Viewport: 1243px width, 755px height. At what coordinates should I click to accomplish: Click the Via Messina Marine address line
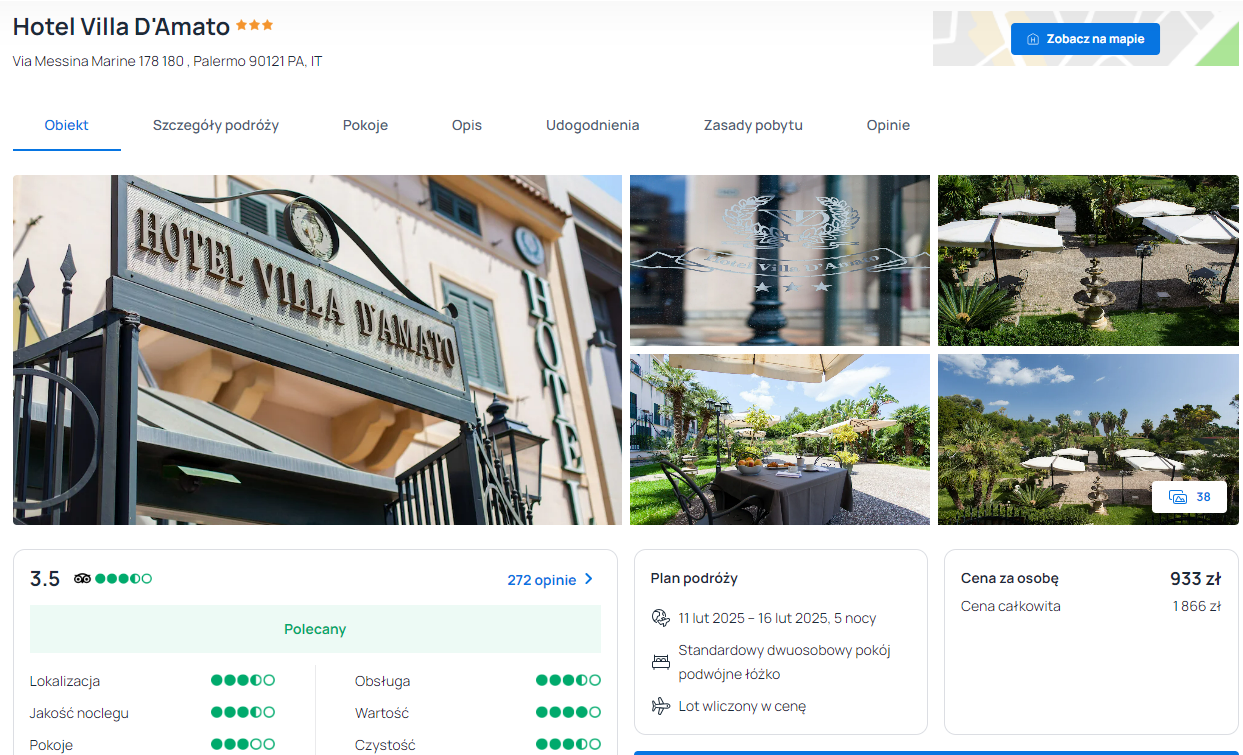[167, 61]
